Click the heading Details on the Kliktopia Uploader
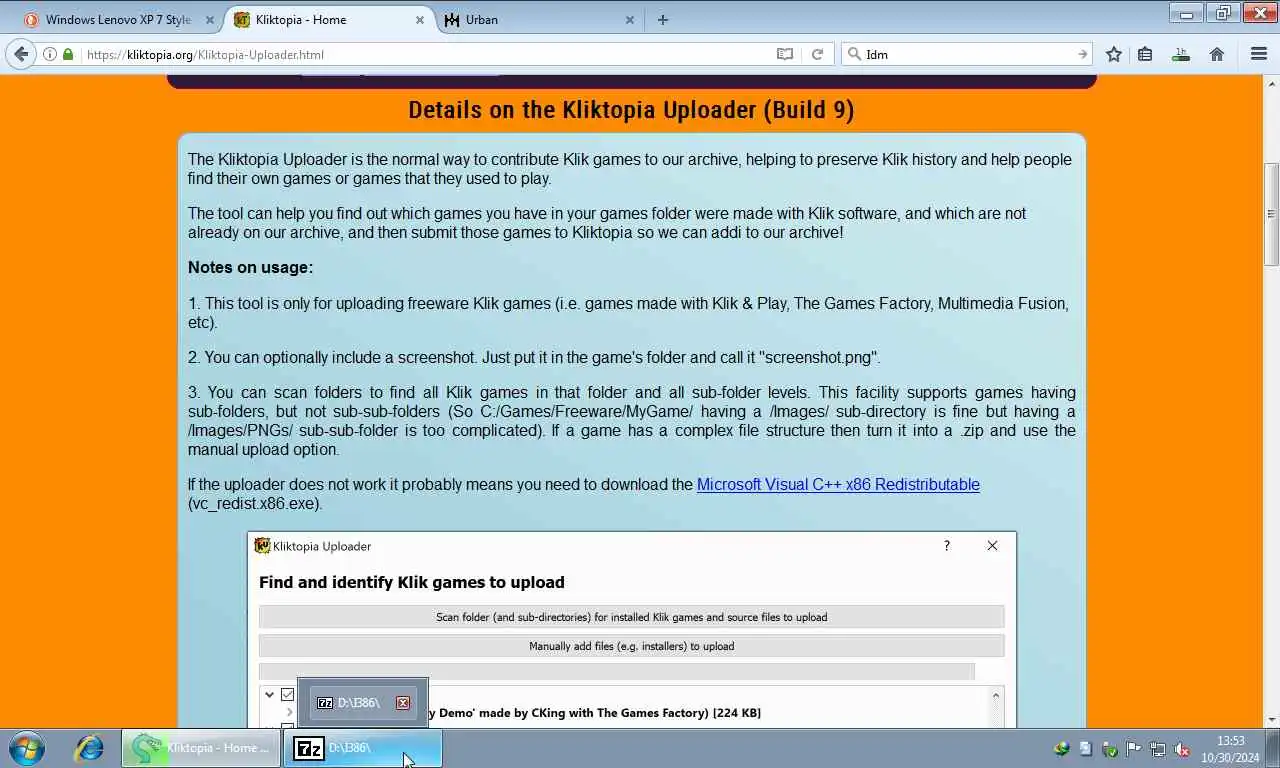 pos(631,110)
